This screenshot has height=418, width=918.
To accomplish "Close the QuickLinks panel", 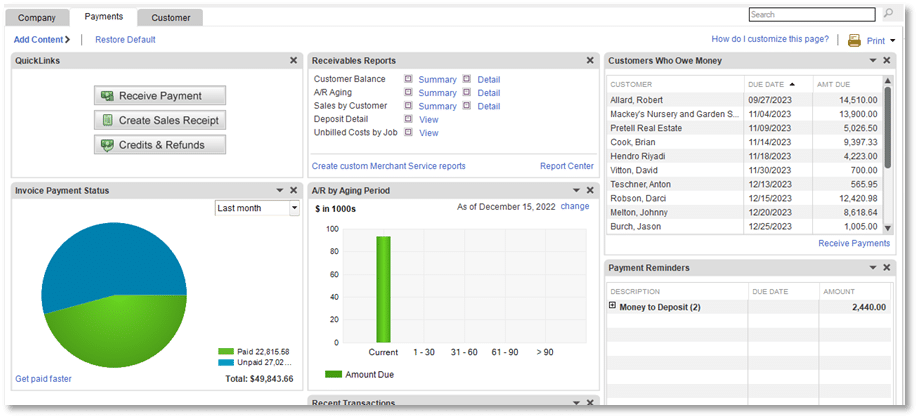I will 293,60.
